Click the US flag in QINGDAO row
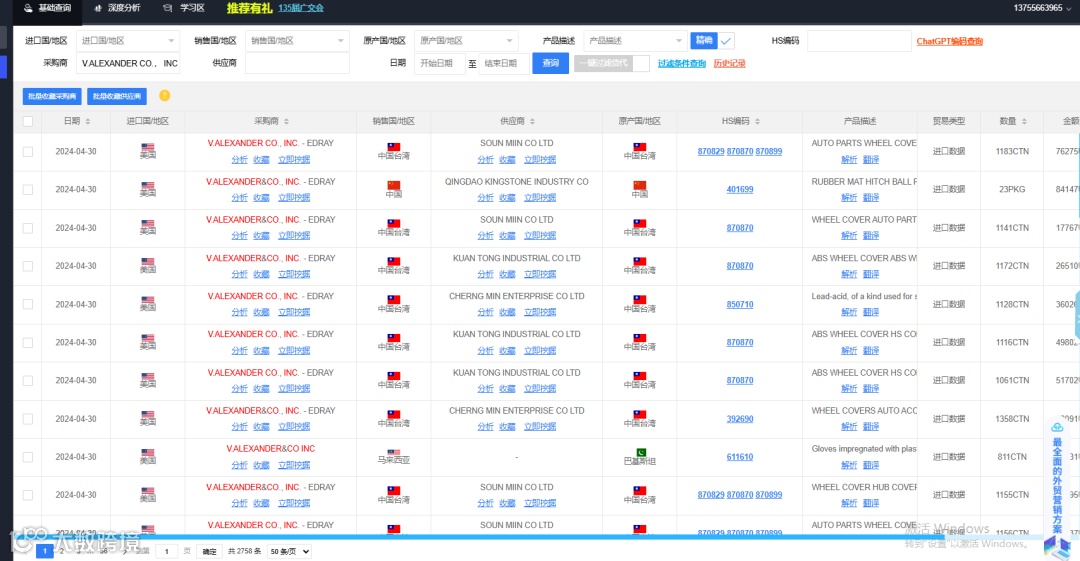 tap(147, 185)
